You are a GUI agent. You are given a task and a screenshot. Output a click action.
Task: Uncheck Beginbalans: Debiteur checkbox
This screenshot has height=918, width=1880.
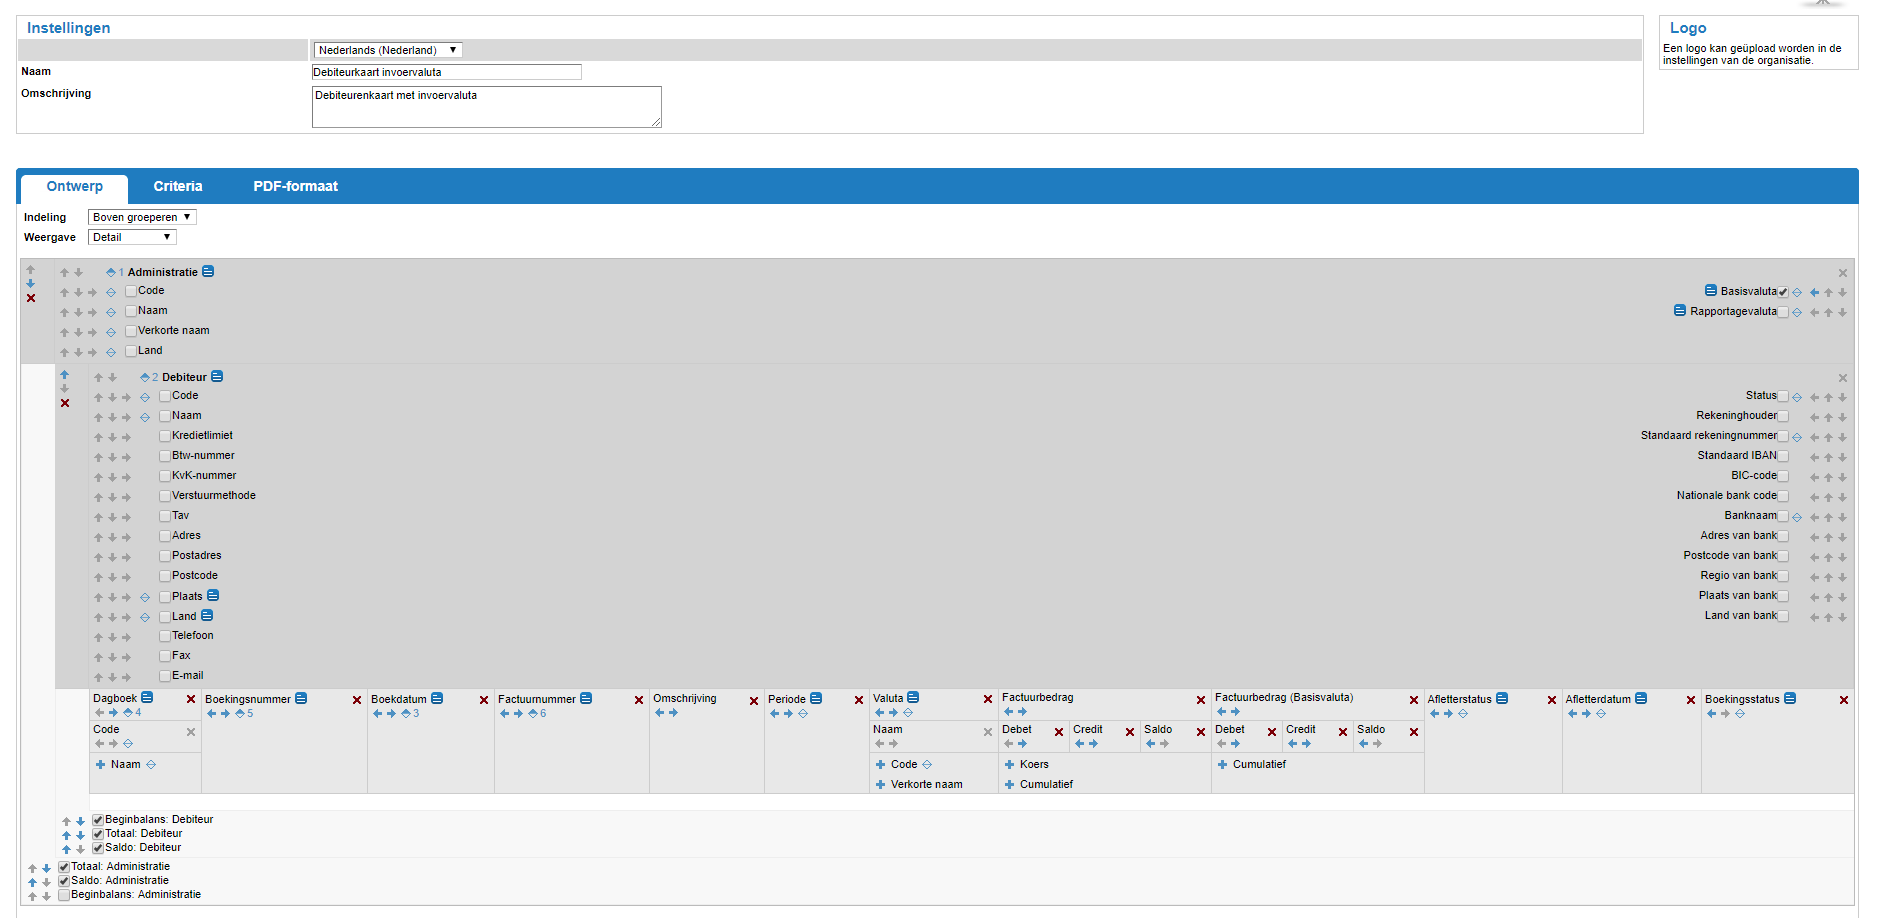click(98, 820)
